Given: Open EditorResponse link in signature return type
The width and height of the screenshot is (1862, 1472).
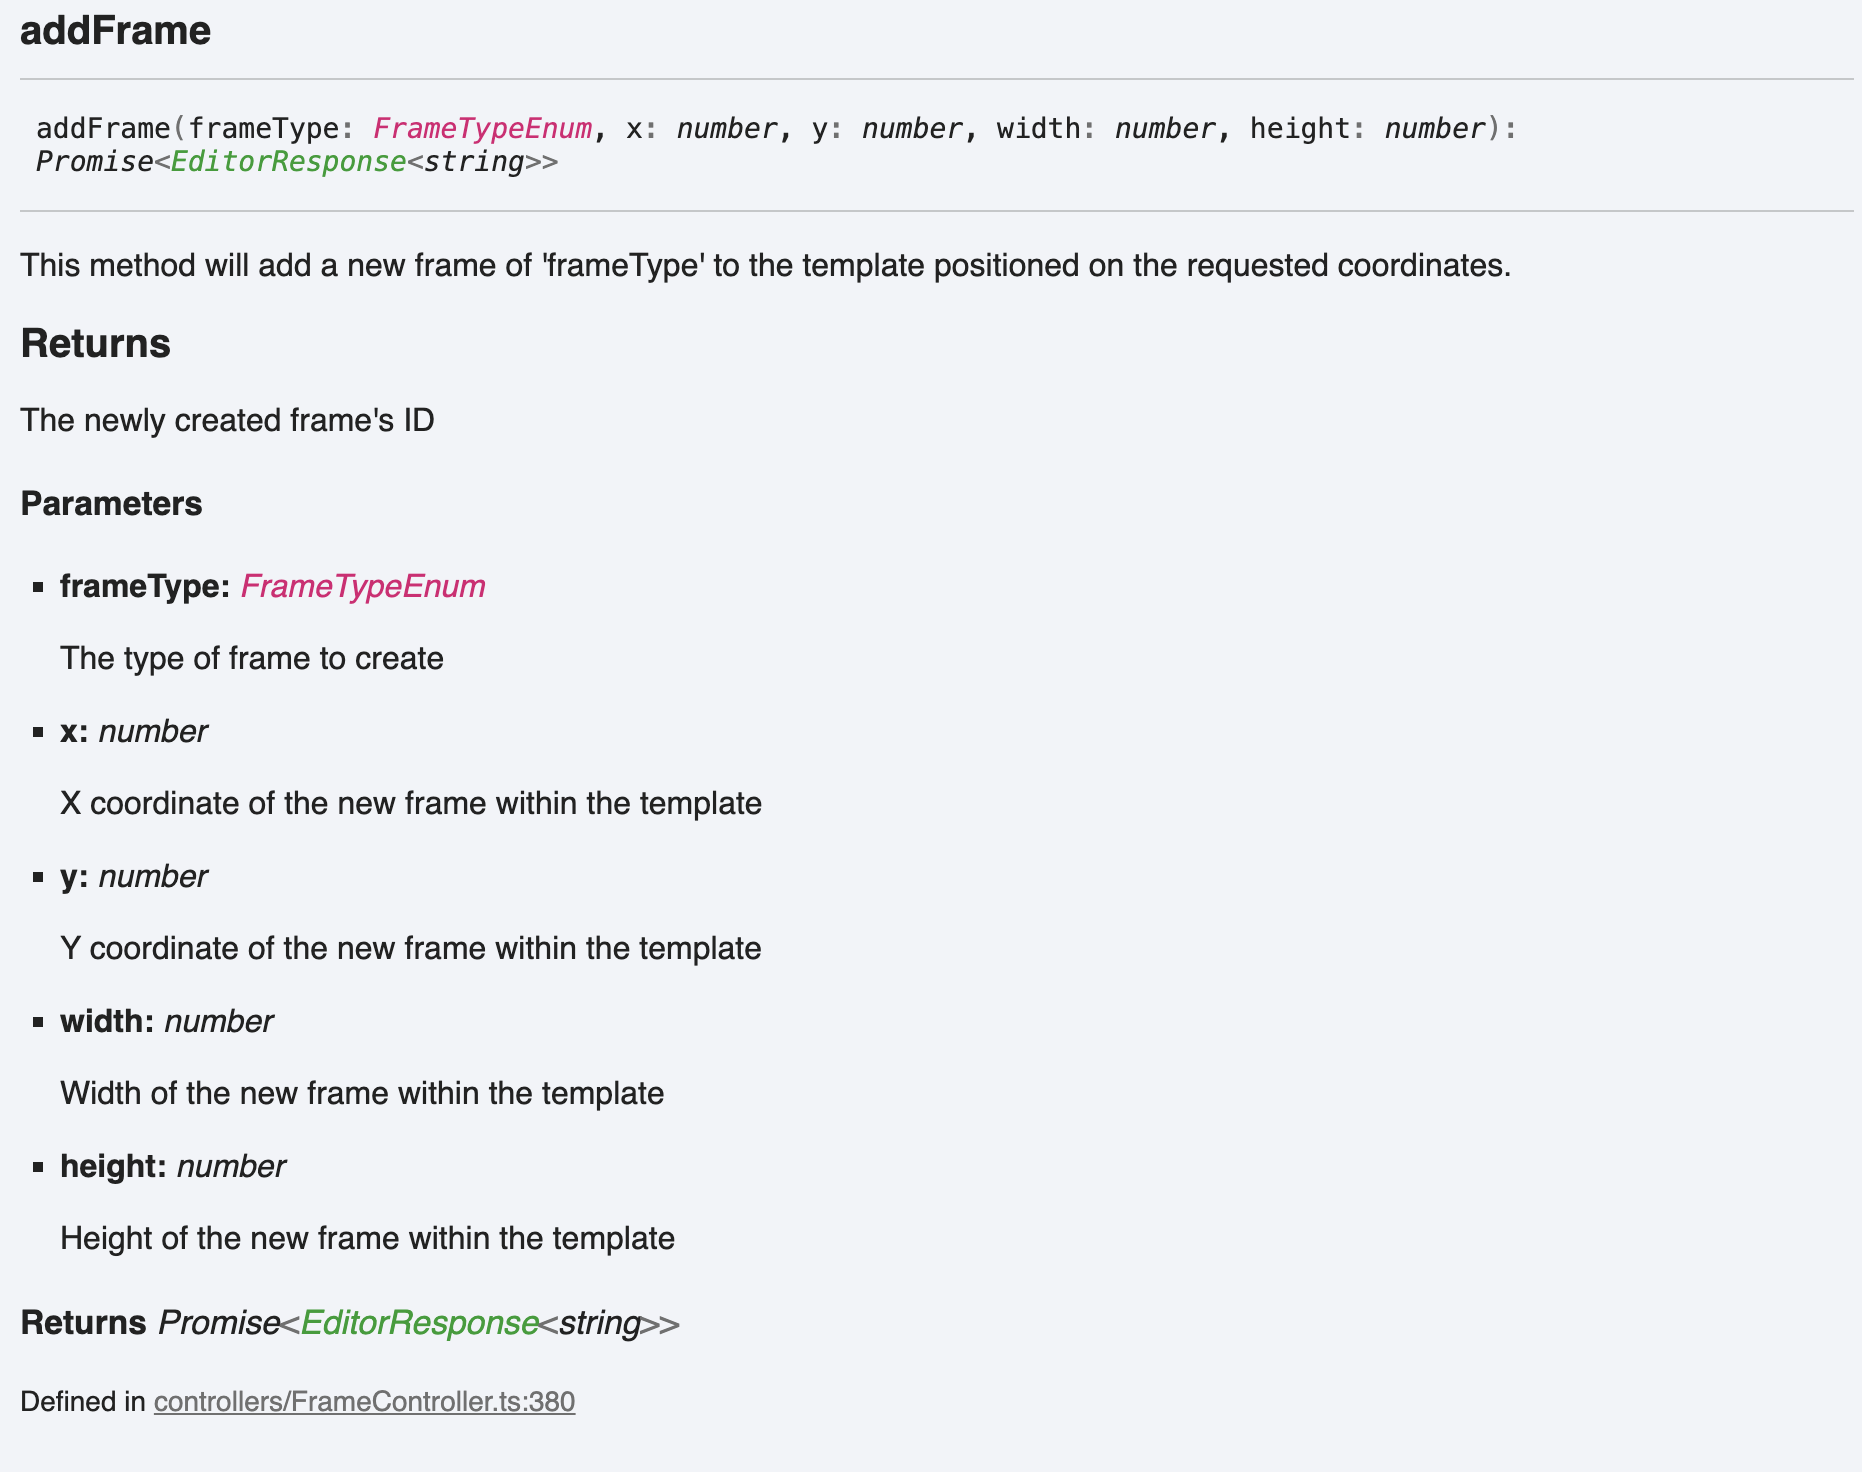Looking at the screenshot, I should [288, 162].
